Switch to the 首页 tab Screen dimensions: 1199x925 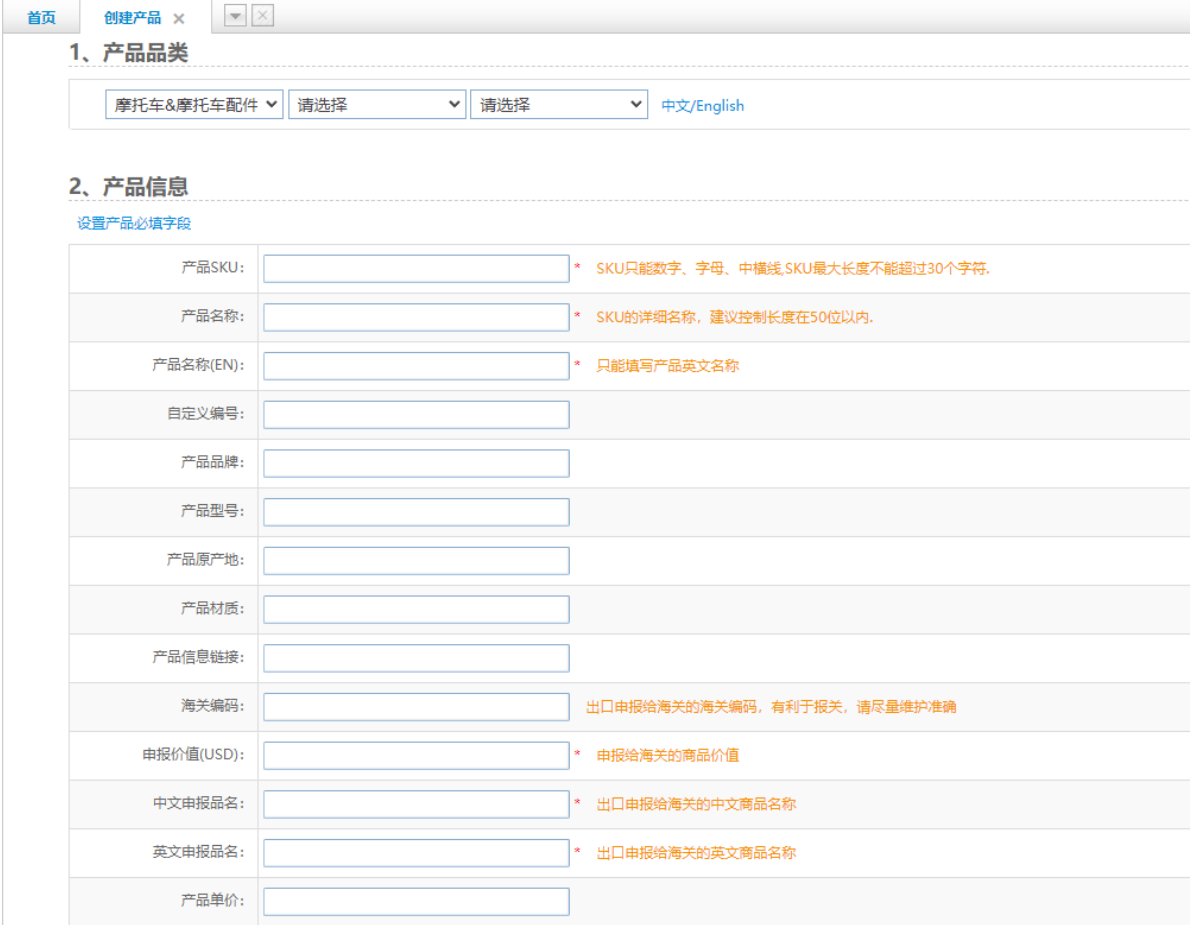click(x=41, y=18)
